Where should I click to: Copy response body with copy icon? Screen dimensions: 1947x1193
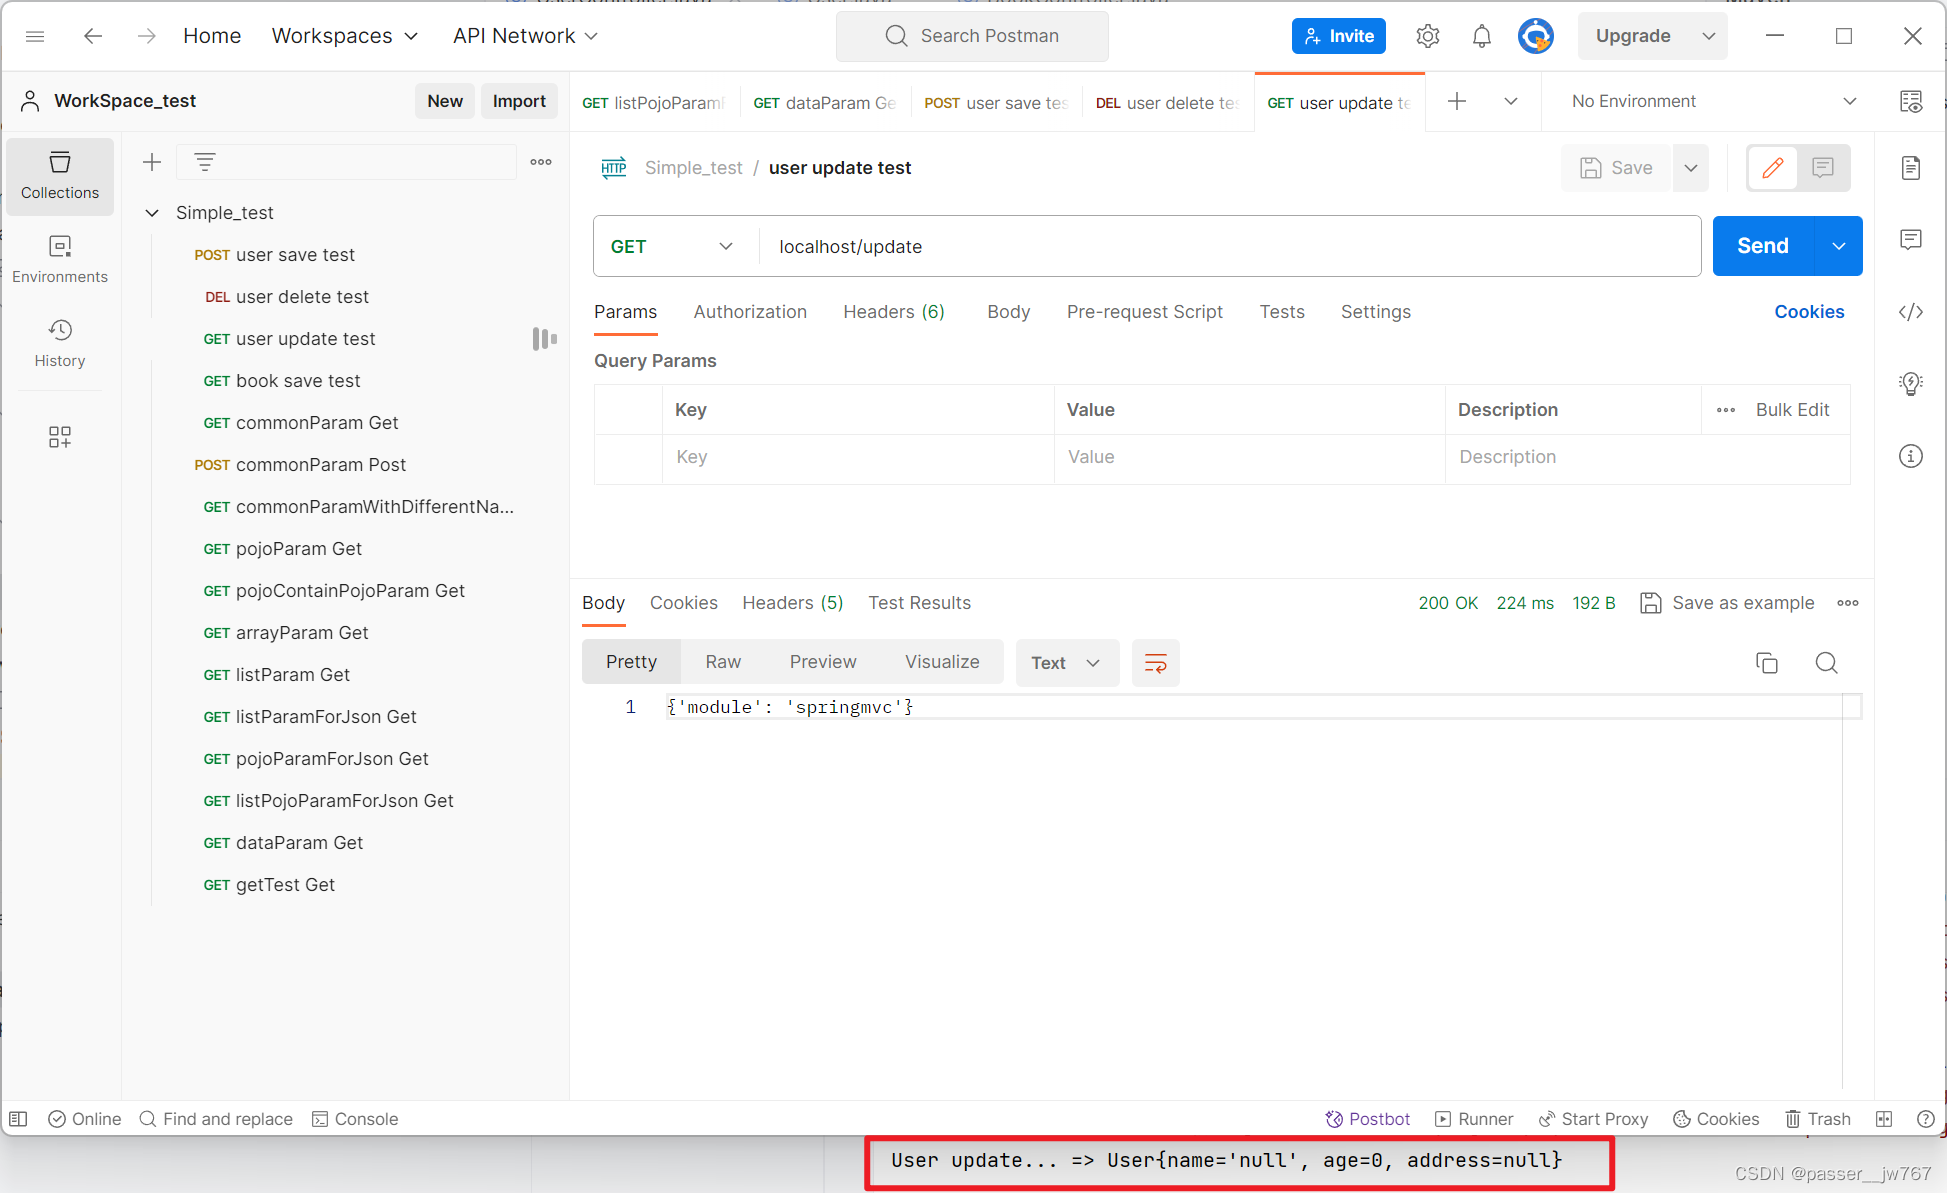[1767, 663]
